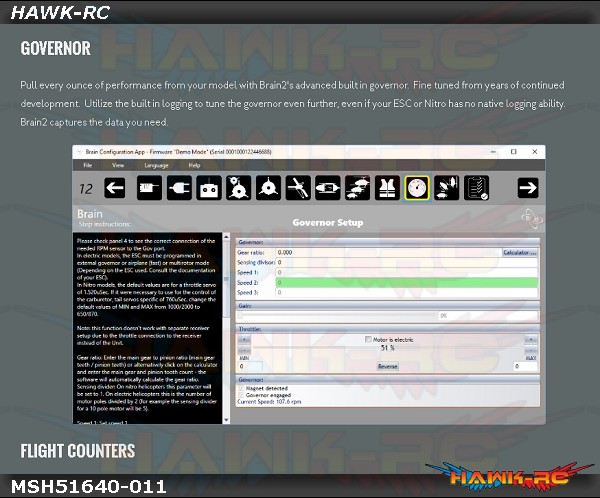Open the multiple helicopters flight styles step
Screen dimensions: 600x498
click(357, 188)
